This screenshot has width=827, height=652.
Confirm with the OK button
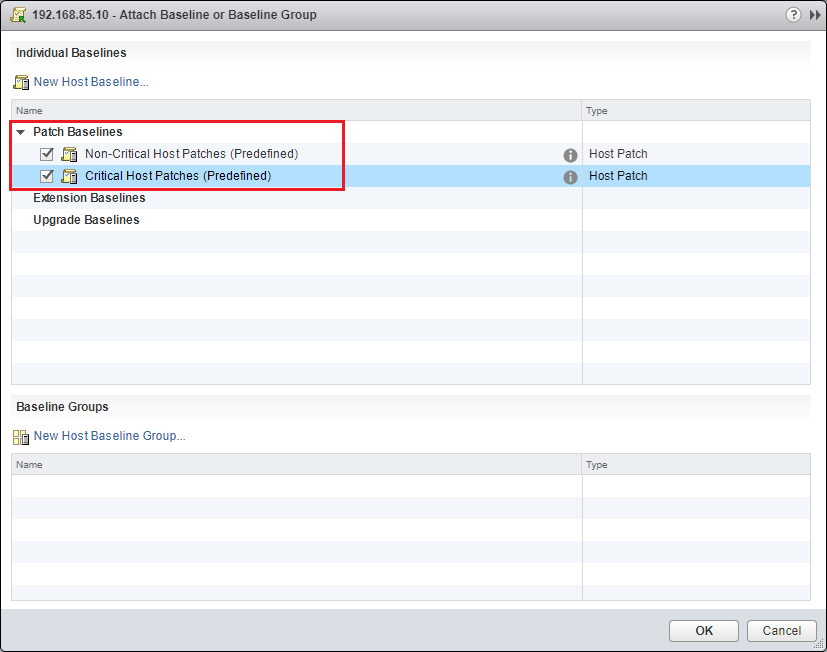(x=704, y=630)
